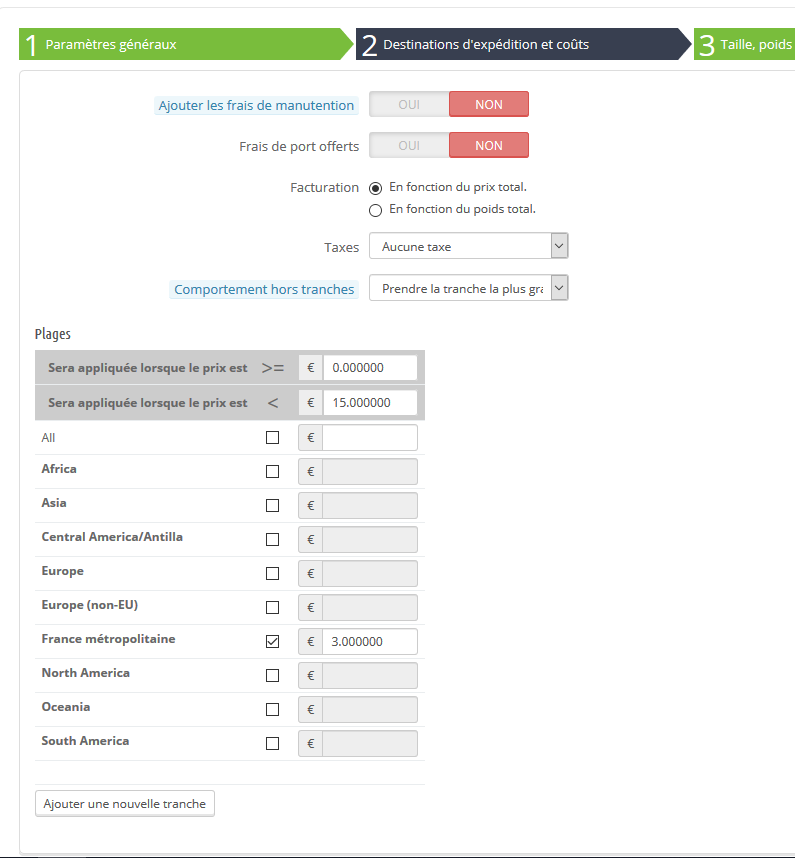
Task: Check the Africa zone checkbox
Action: click(x=272, y=472)
